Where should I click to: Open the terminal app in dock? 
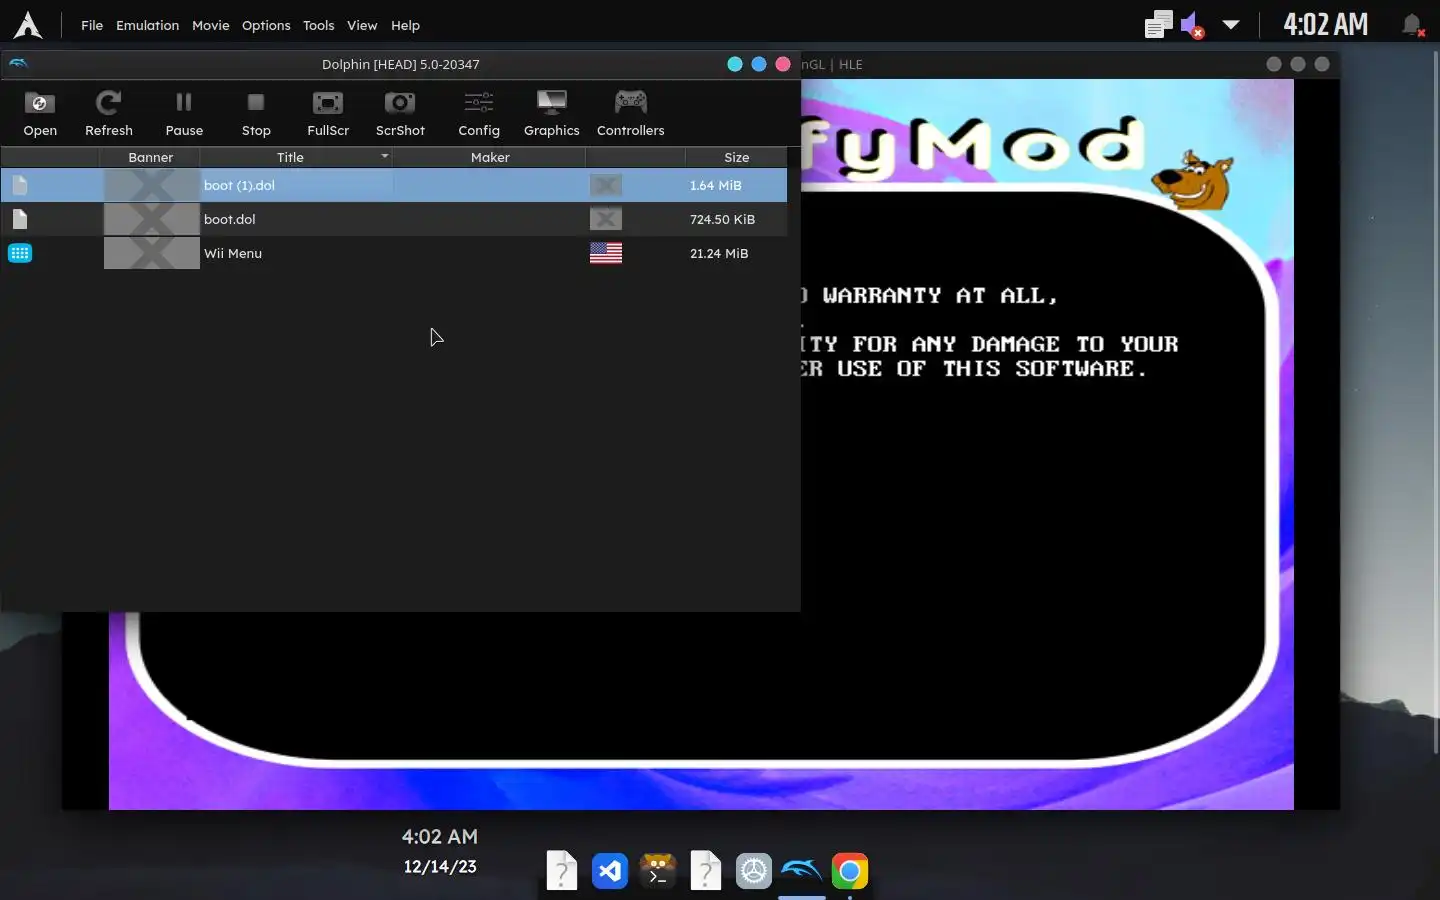(658, 871)
